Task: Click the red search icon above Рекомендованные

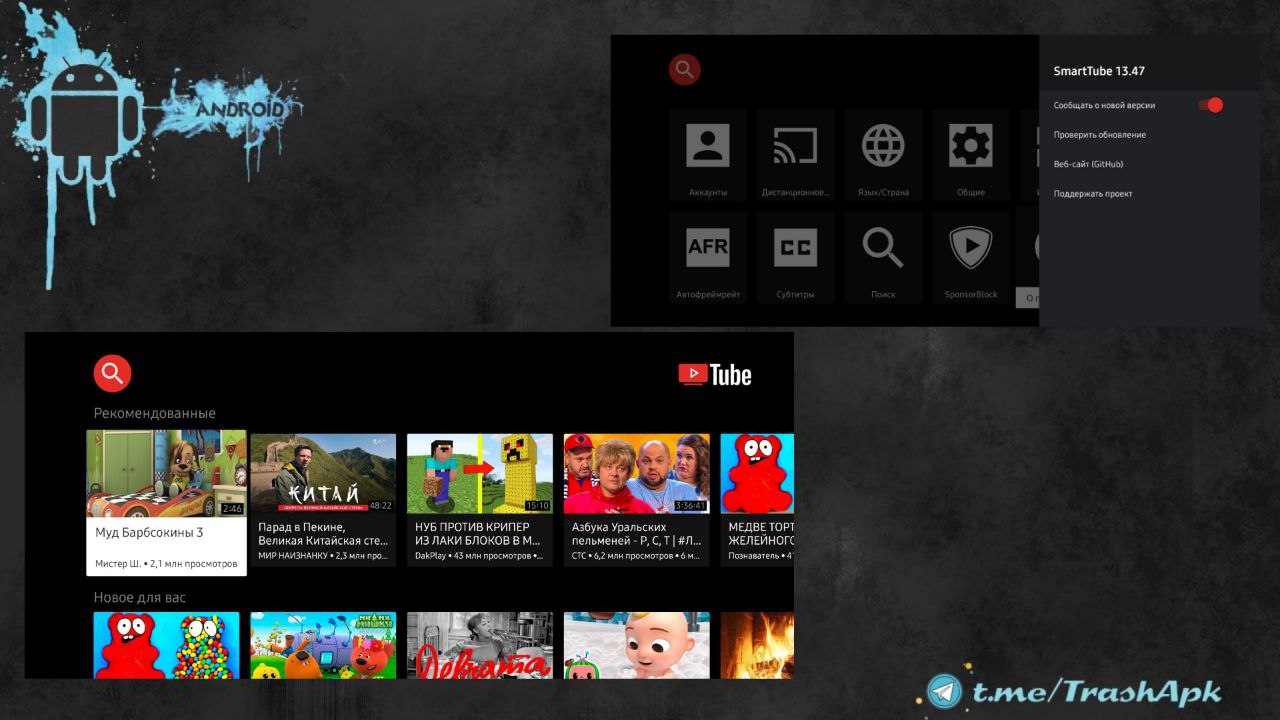Action: coord(113,373)
